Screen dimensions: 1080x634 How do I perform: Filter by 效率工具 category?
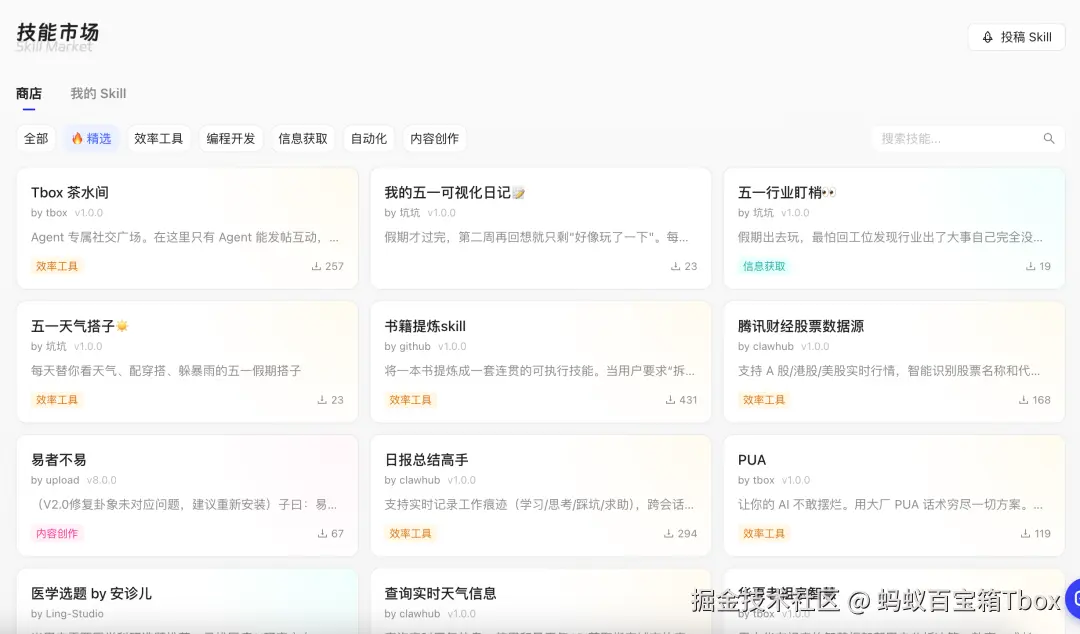(x=158, y=139)
